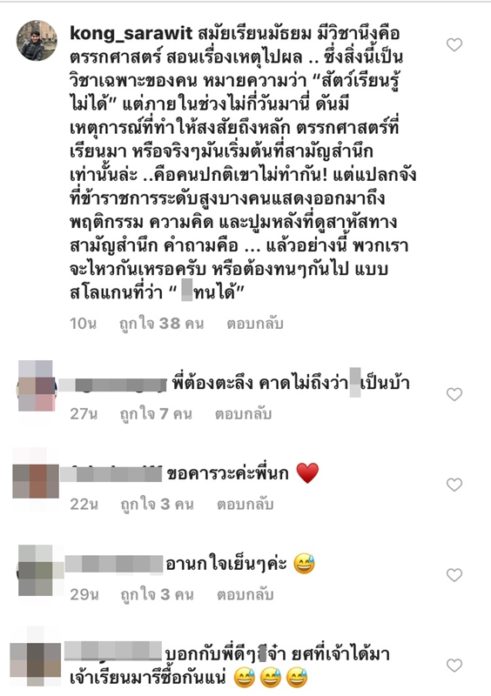Like the last comment about ยศที่เจ้าได้มา
Viewport: 491px width, 696px height.
454,665
